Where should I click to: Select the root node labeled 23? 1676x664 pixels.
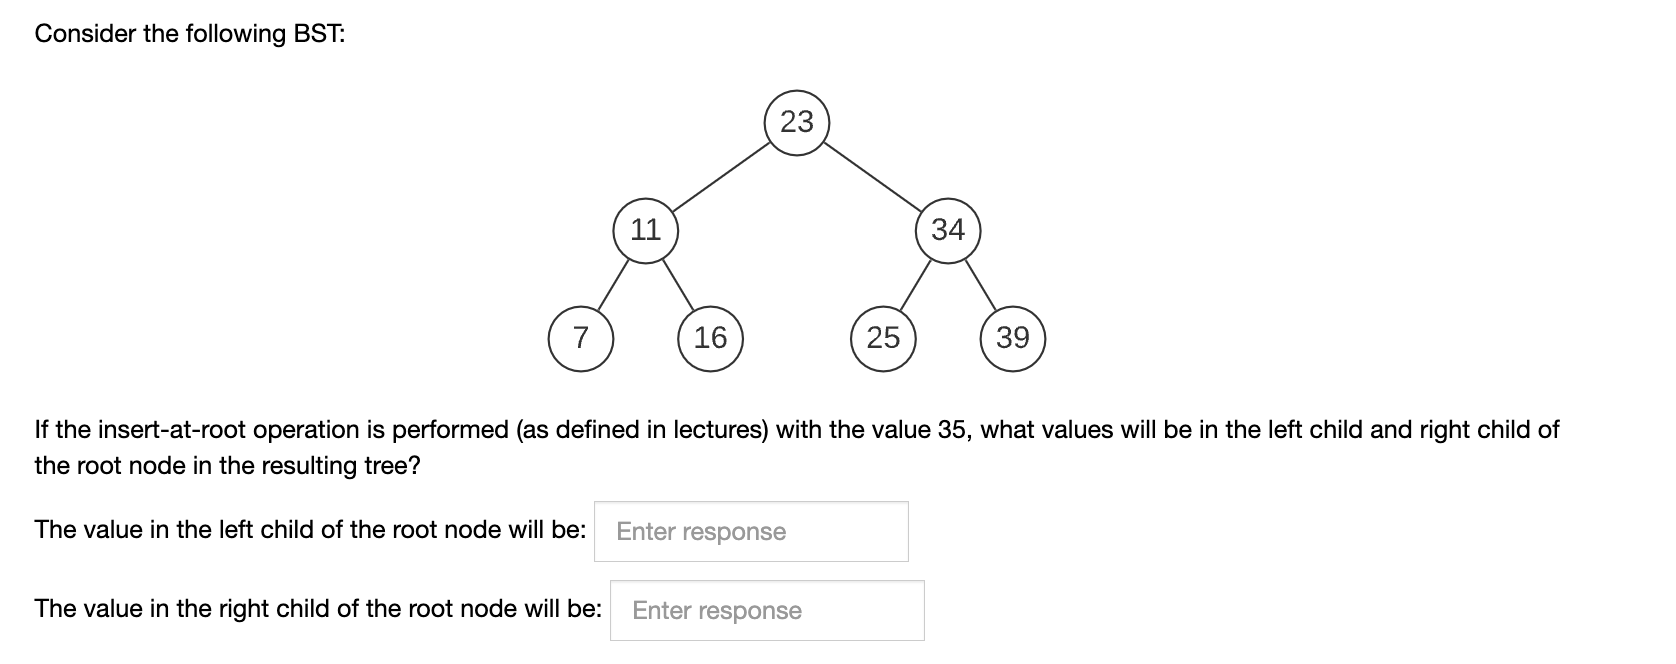797,120
